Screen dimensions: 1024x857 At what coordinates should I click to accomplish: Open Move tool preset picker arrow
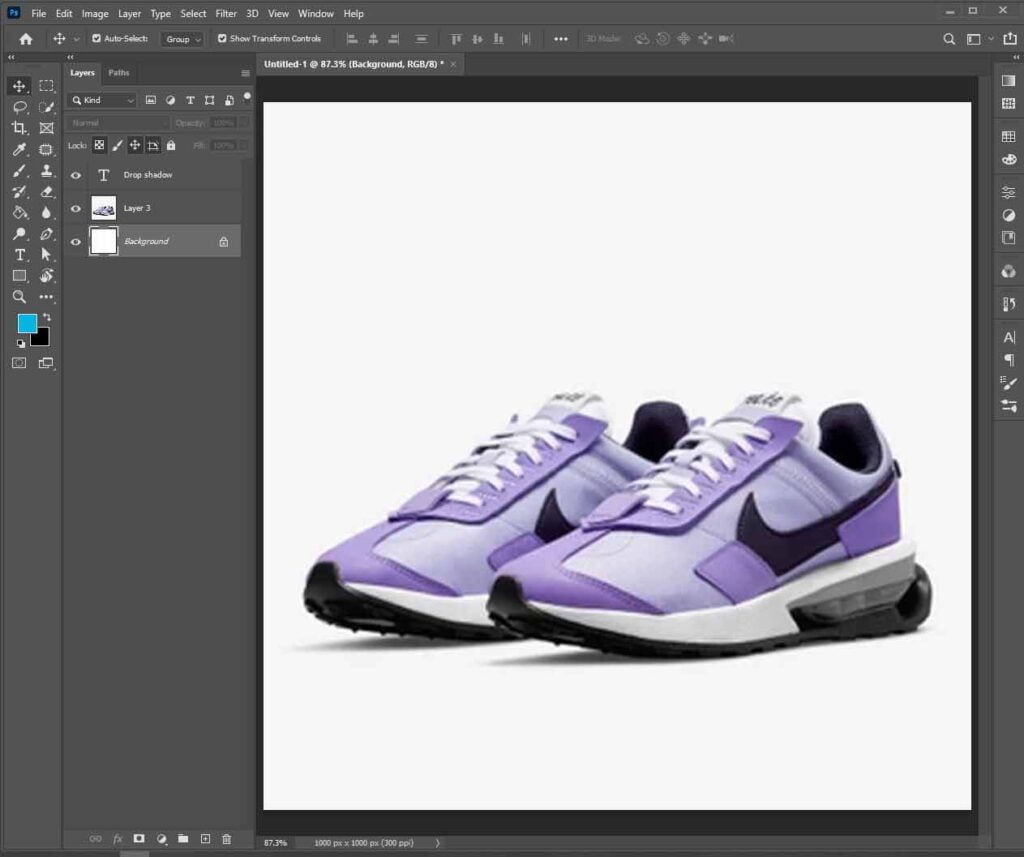tap(76, 39)
